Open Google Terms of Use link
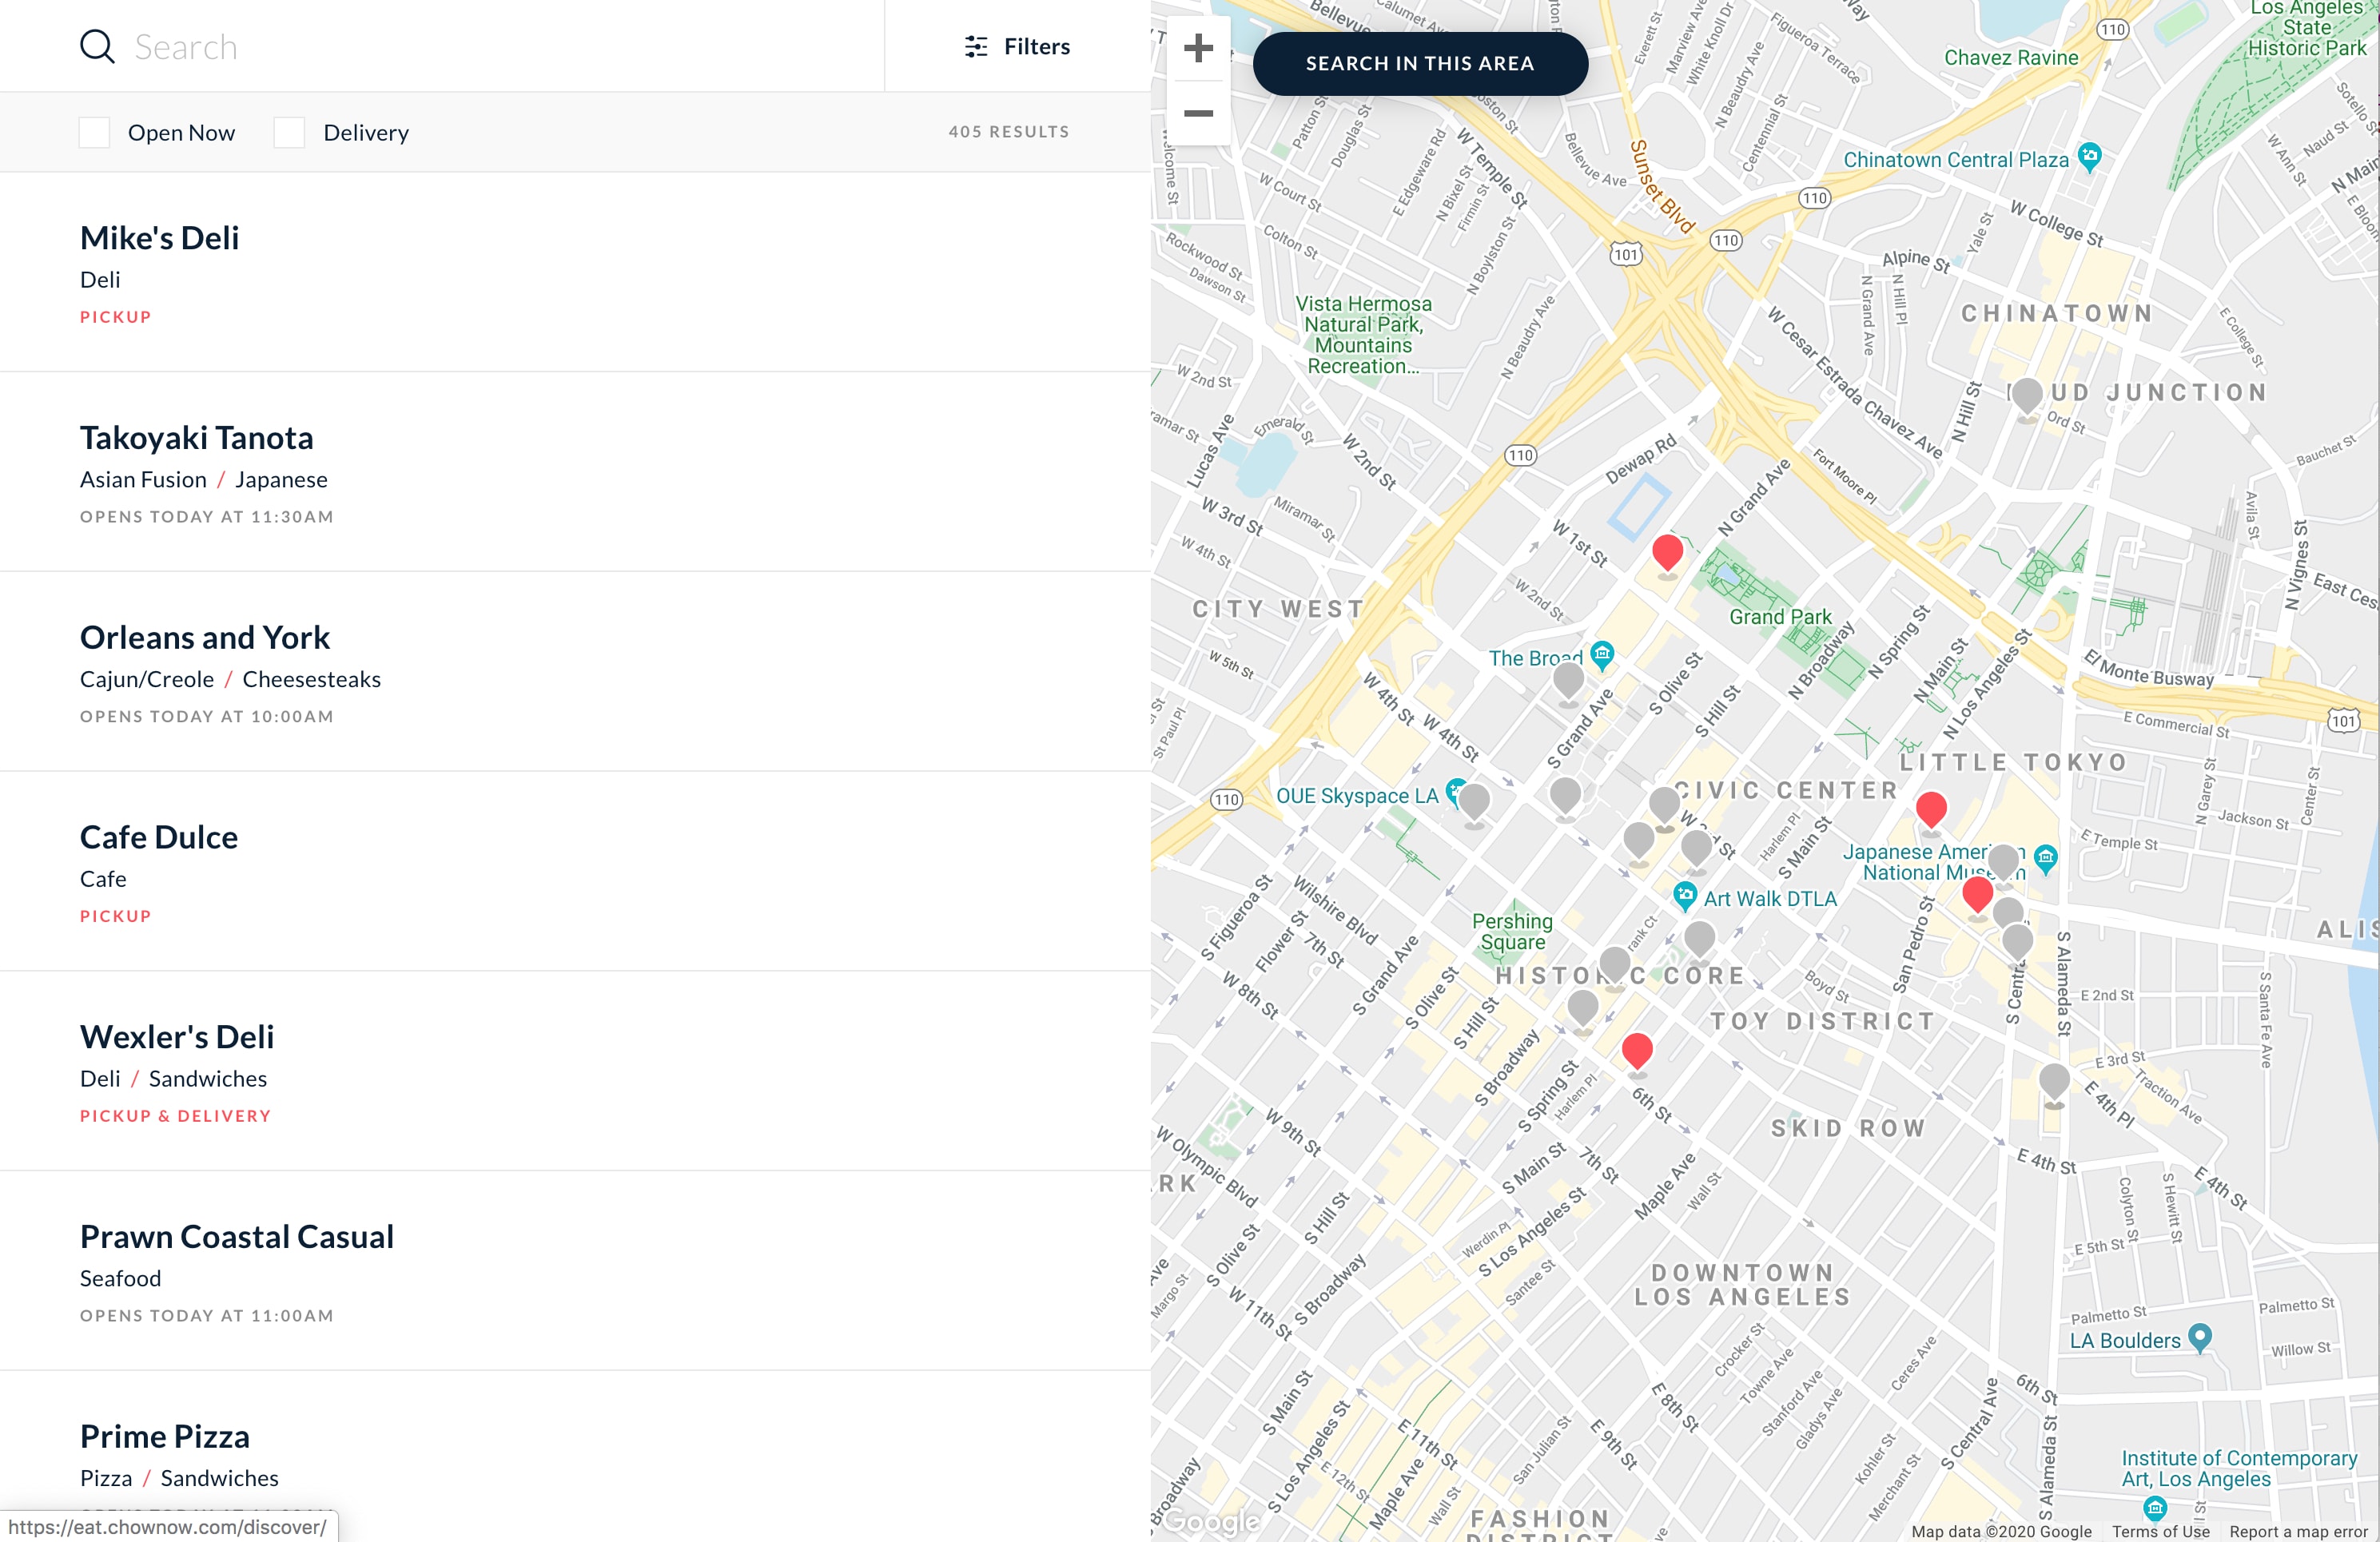The image size is (2380, 1542). coord(2160,1531)
